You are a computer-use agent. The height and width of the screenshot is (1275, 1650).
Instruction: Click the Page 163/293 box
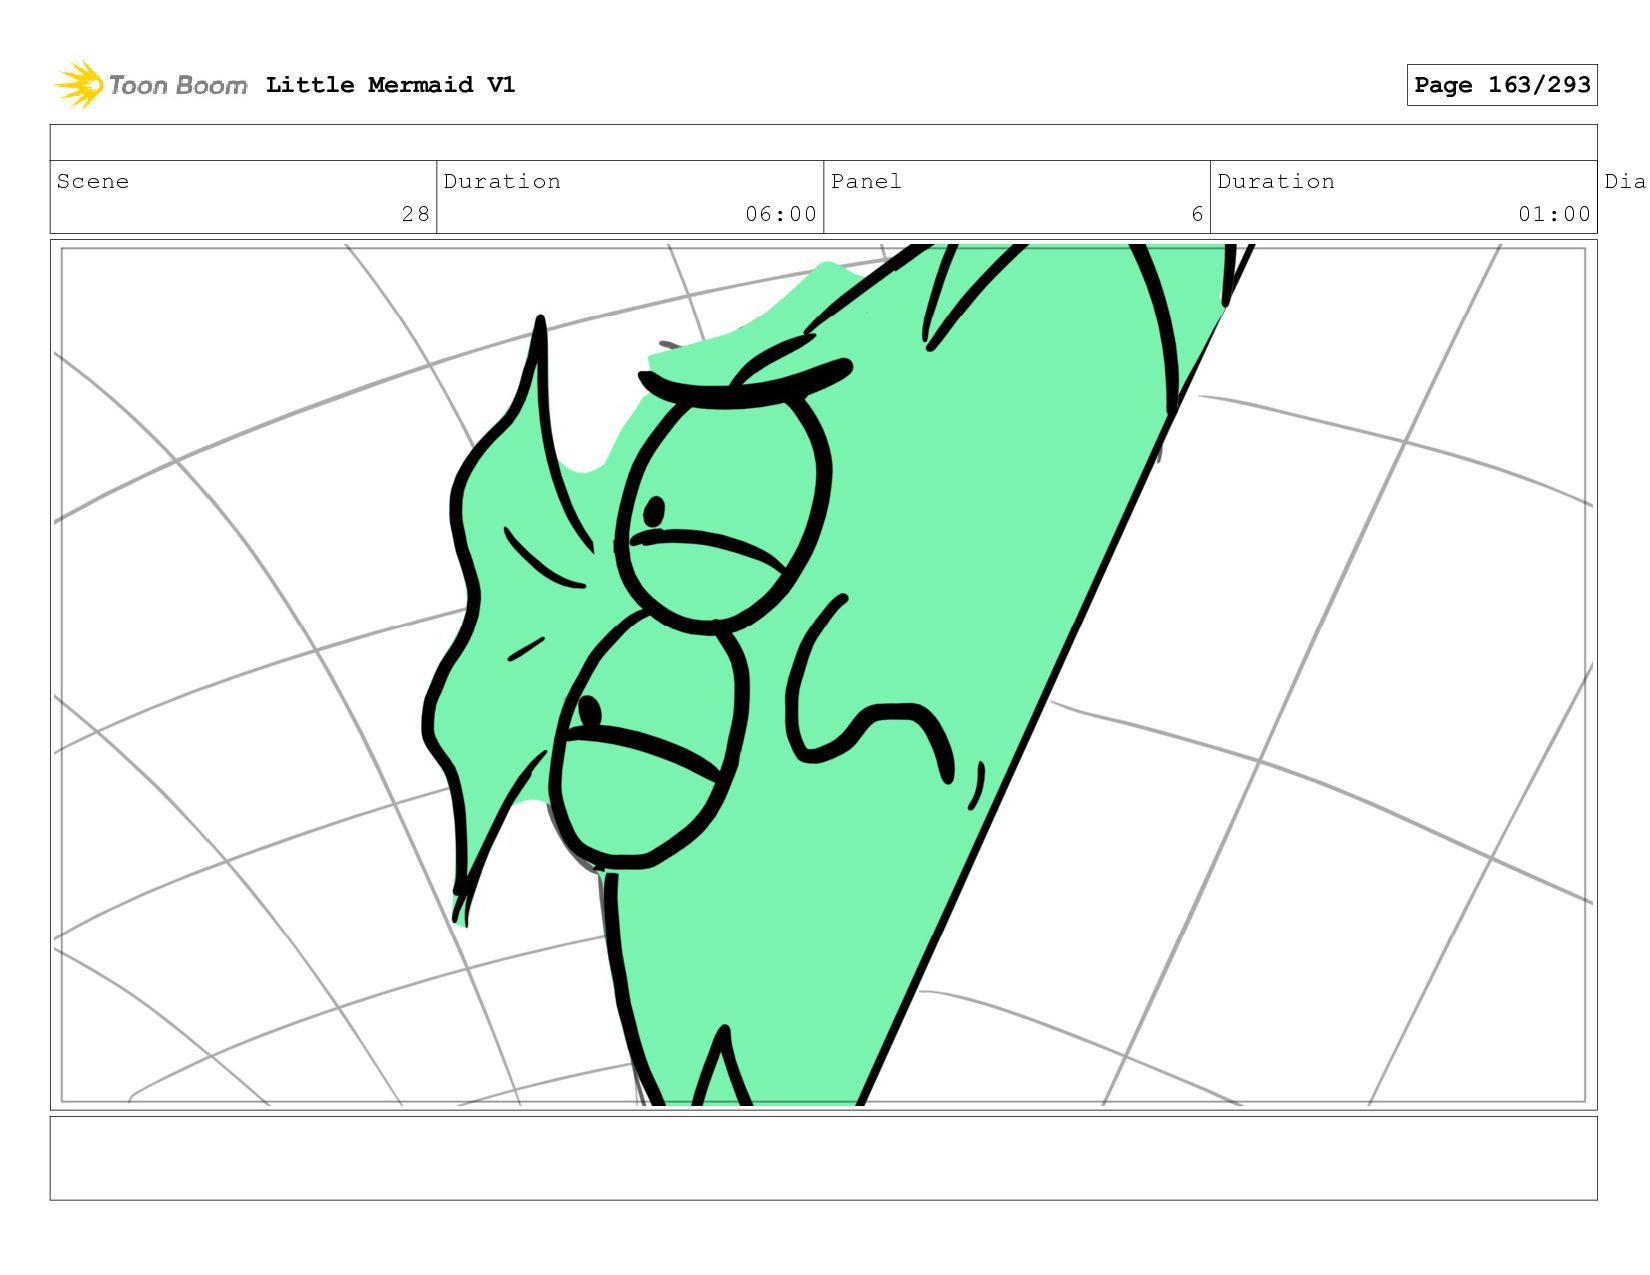(1502, 85)
